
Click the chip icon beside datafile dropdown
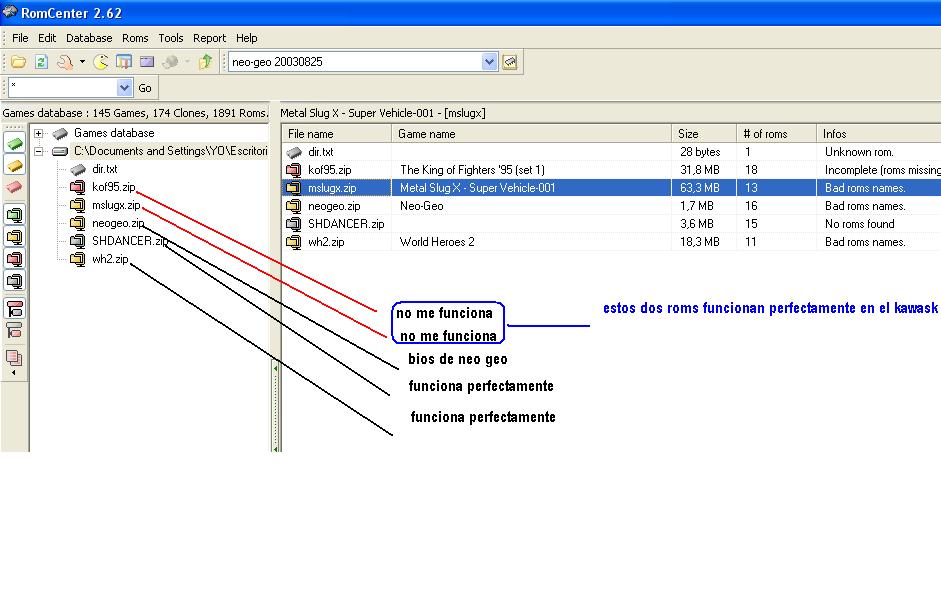[510, 62]
